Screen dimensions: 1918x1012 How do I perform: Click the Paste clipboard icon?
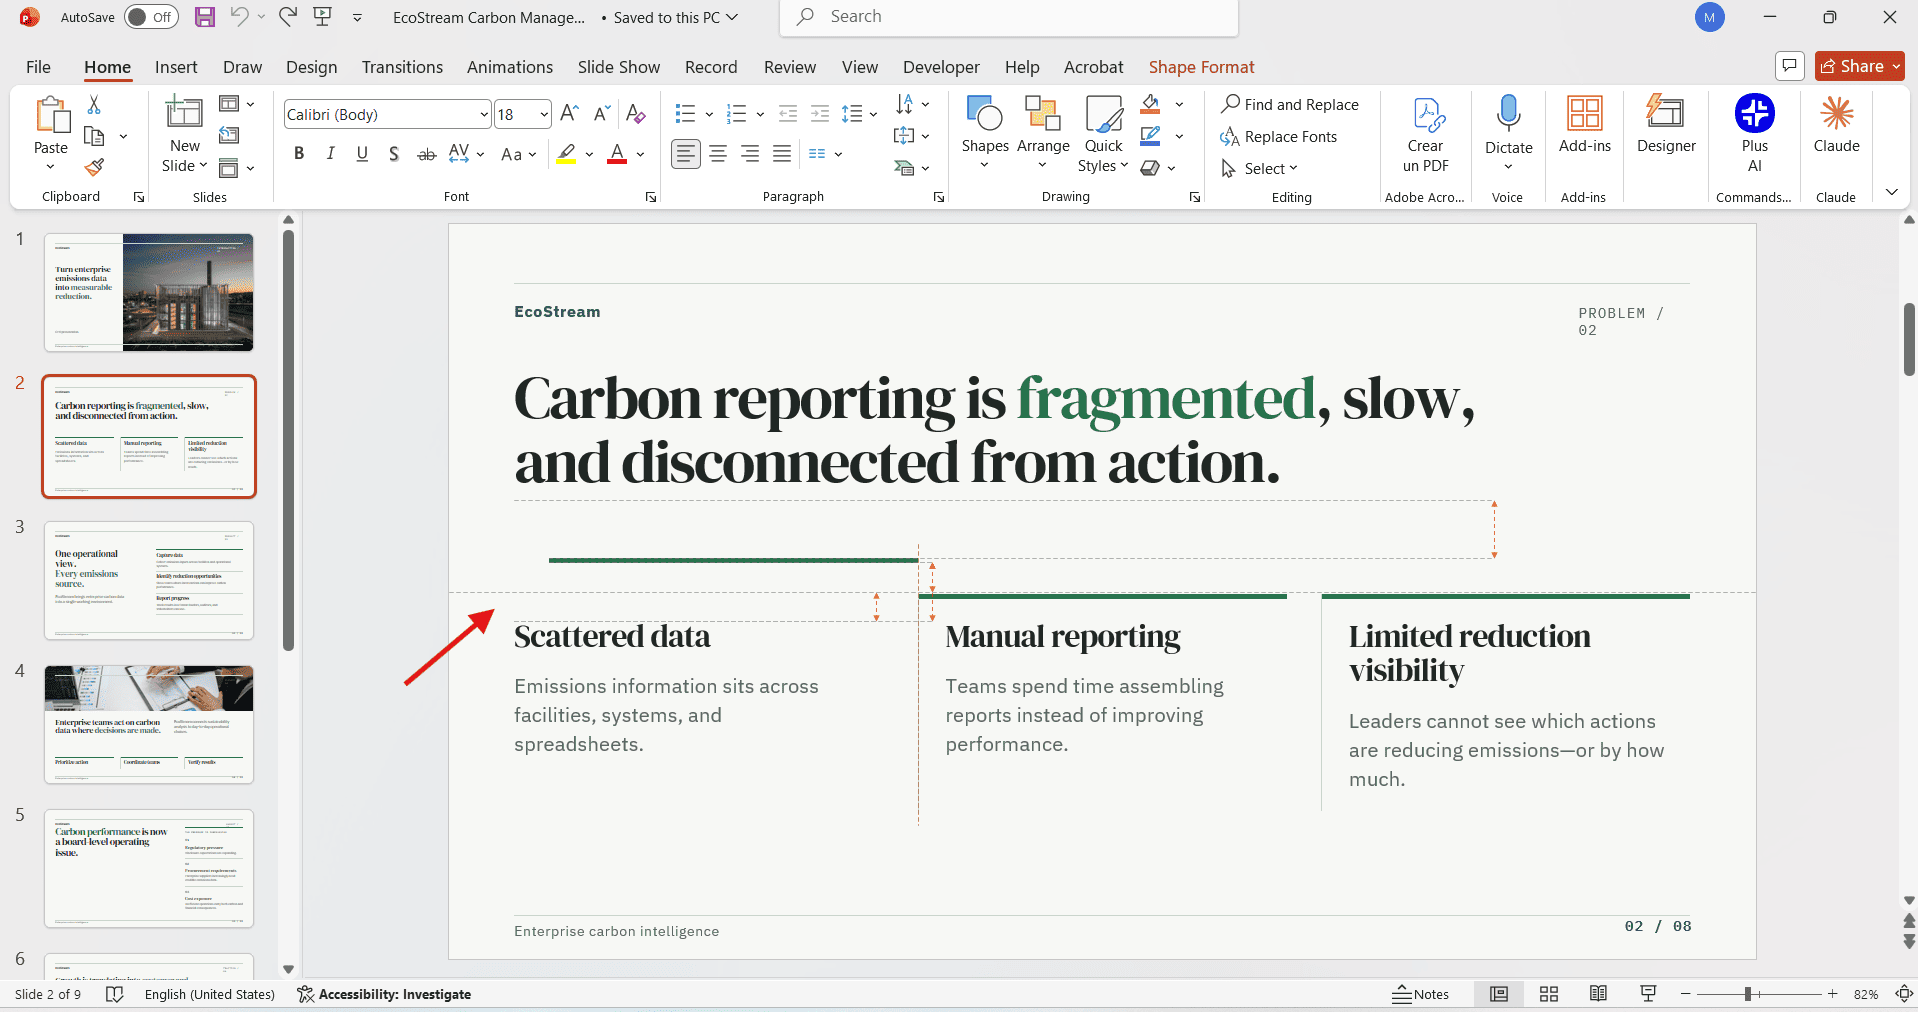click(x=51, y=115)
